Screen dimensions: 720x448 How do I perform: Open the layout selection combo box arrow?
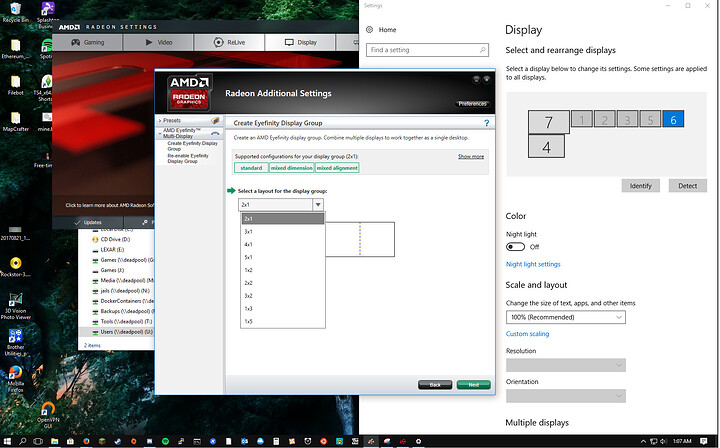coord(318,205)
